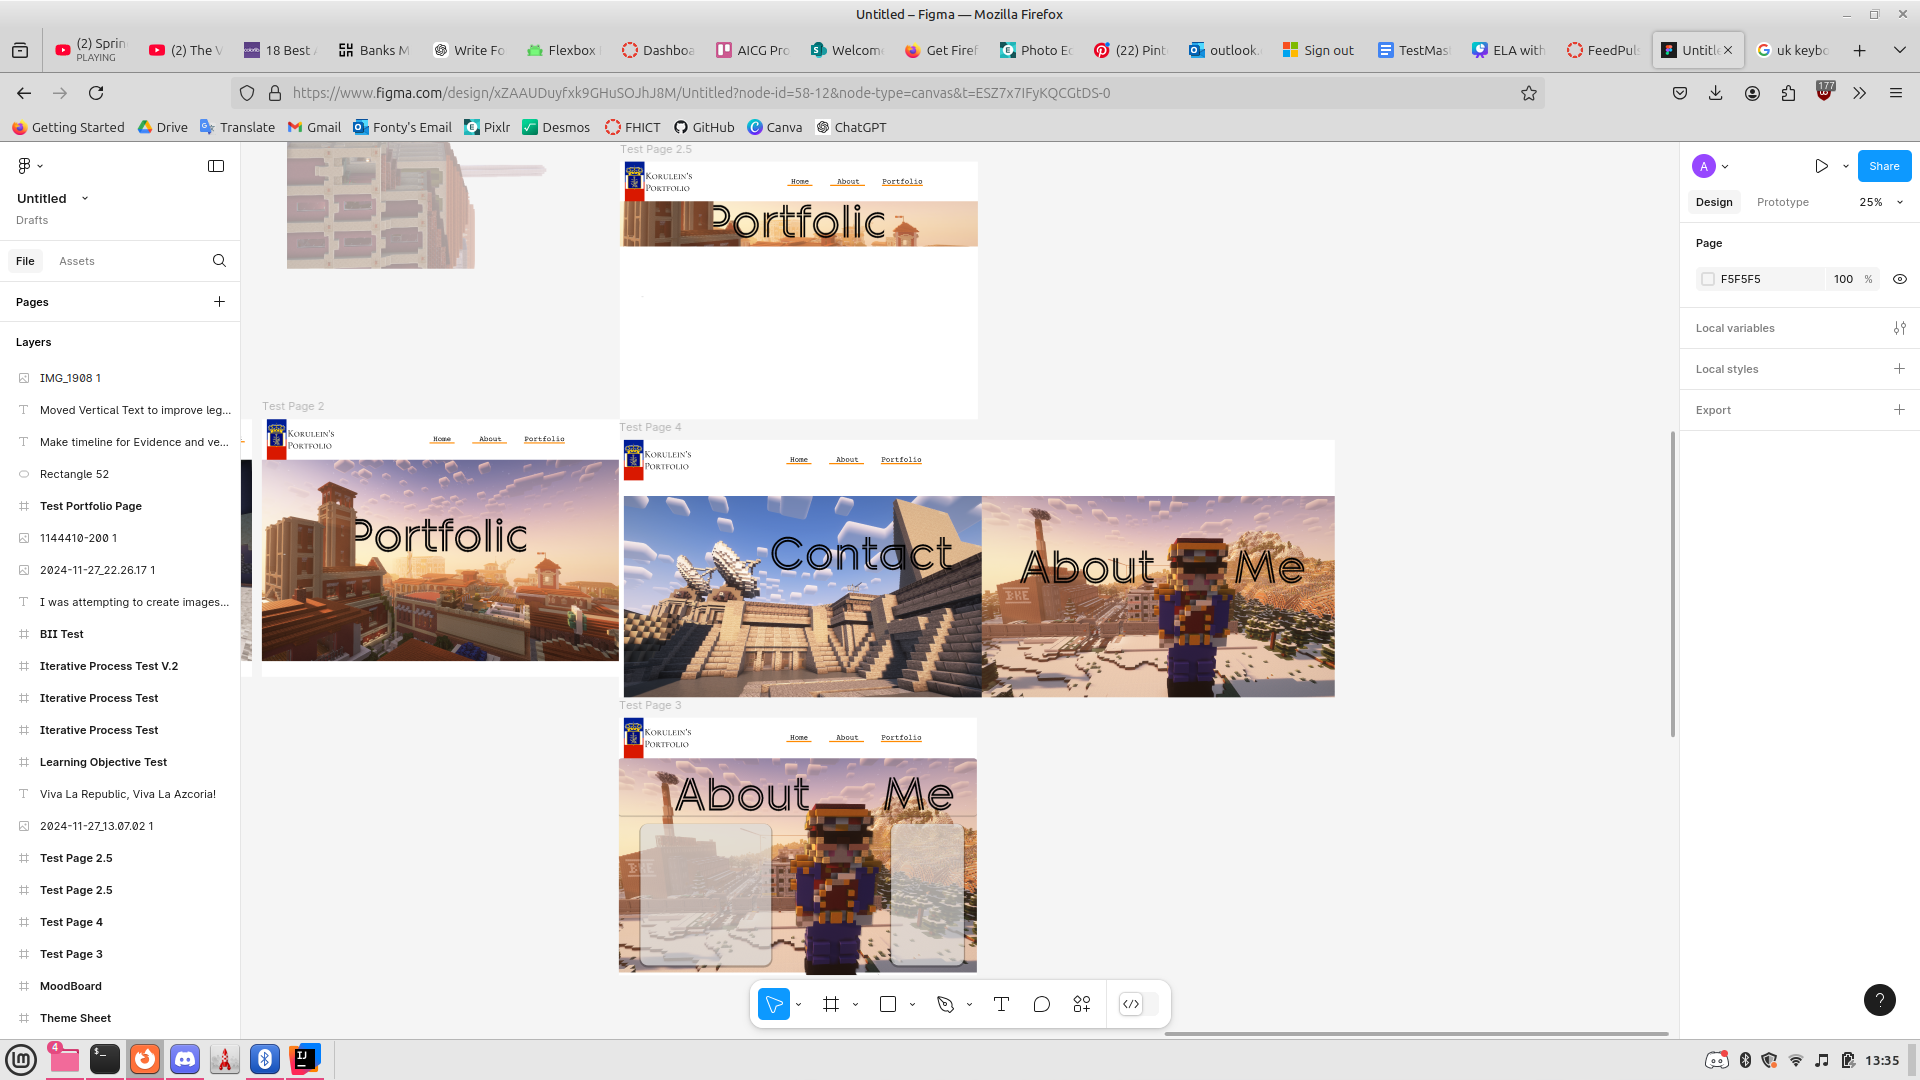Toggle visibility of the page fill with the eye

click(x=1899, y=279)
